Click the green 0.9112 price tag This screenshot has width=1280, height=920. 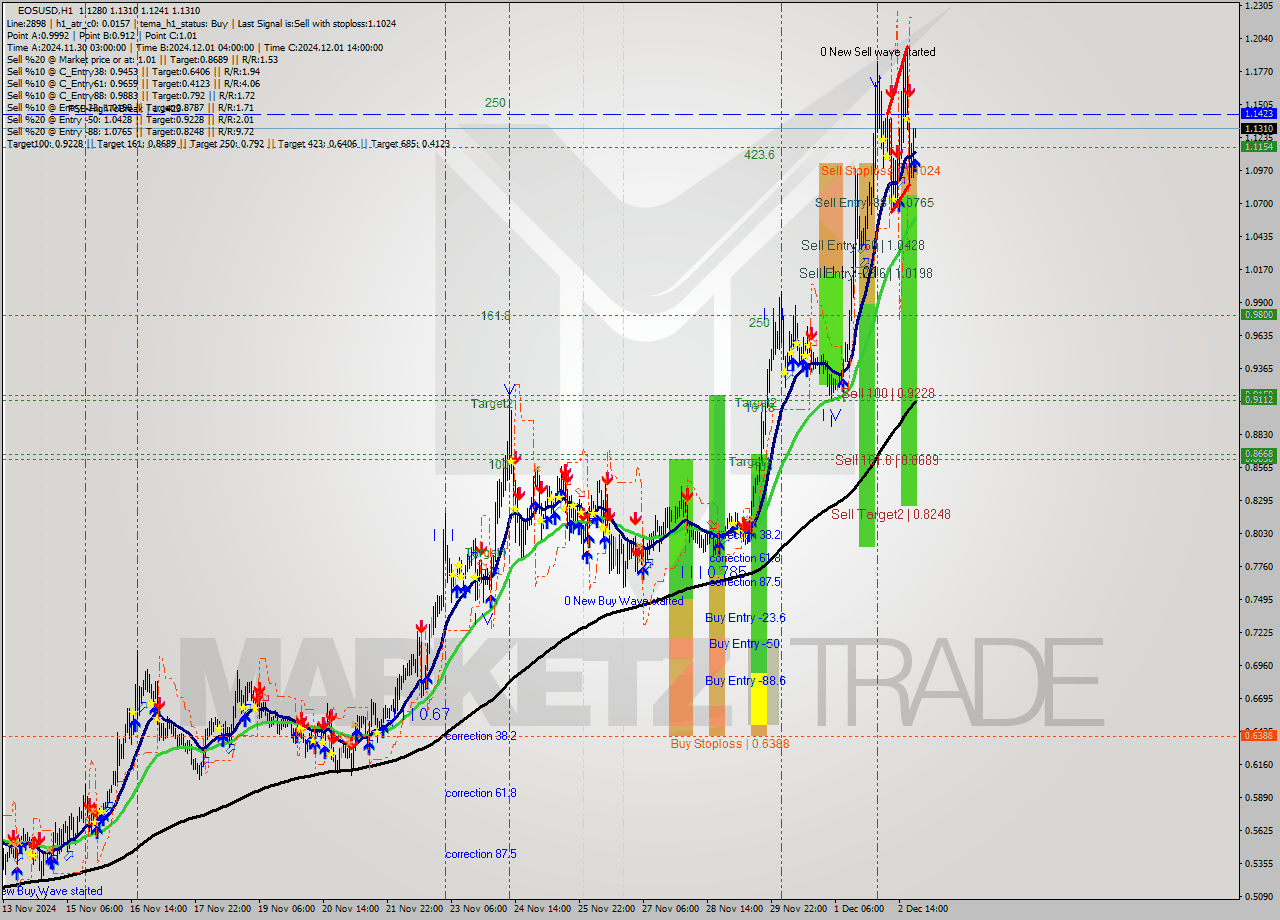pos(1258,399)
